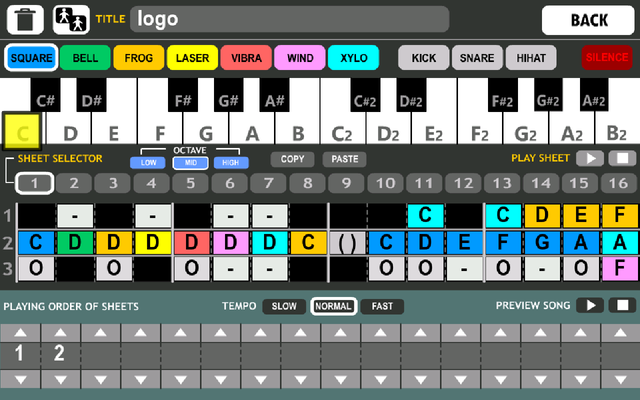Choose the LASER instrument
The width and height of the screenshot is (640, 400).
[x=192, y=58]
